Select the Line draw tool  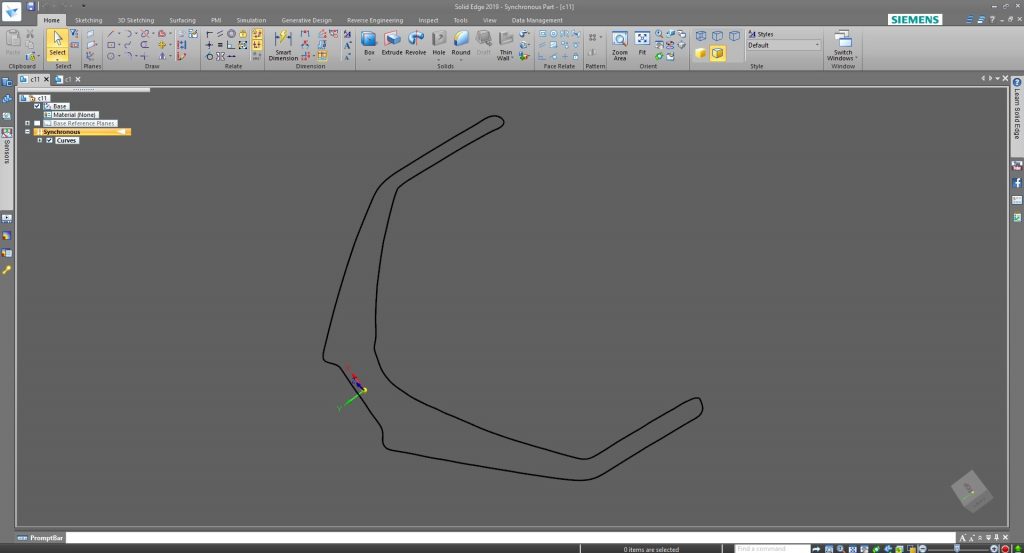pyautogui.click(x=110, y=33)
